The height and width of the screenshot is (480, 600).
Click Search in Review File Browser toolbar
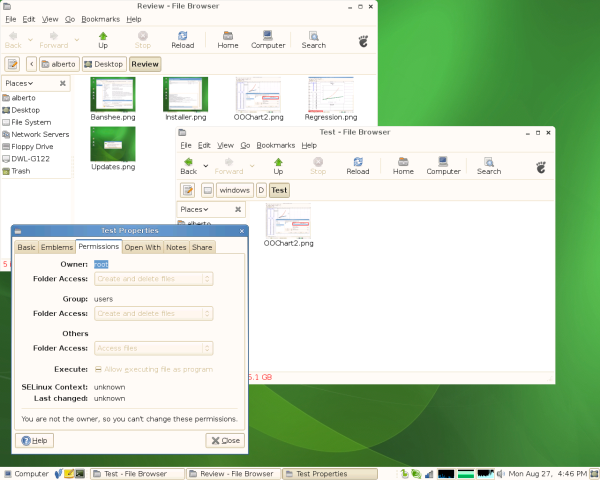(x=313, y=40)
